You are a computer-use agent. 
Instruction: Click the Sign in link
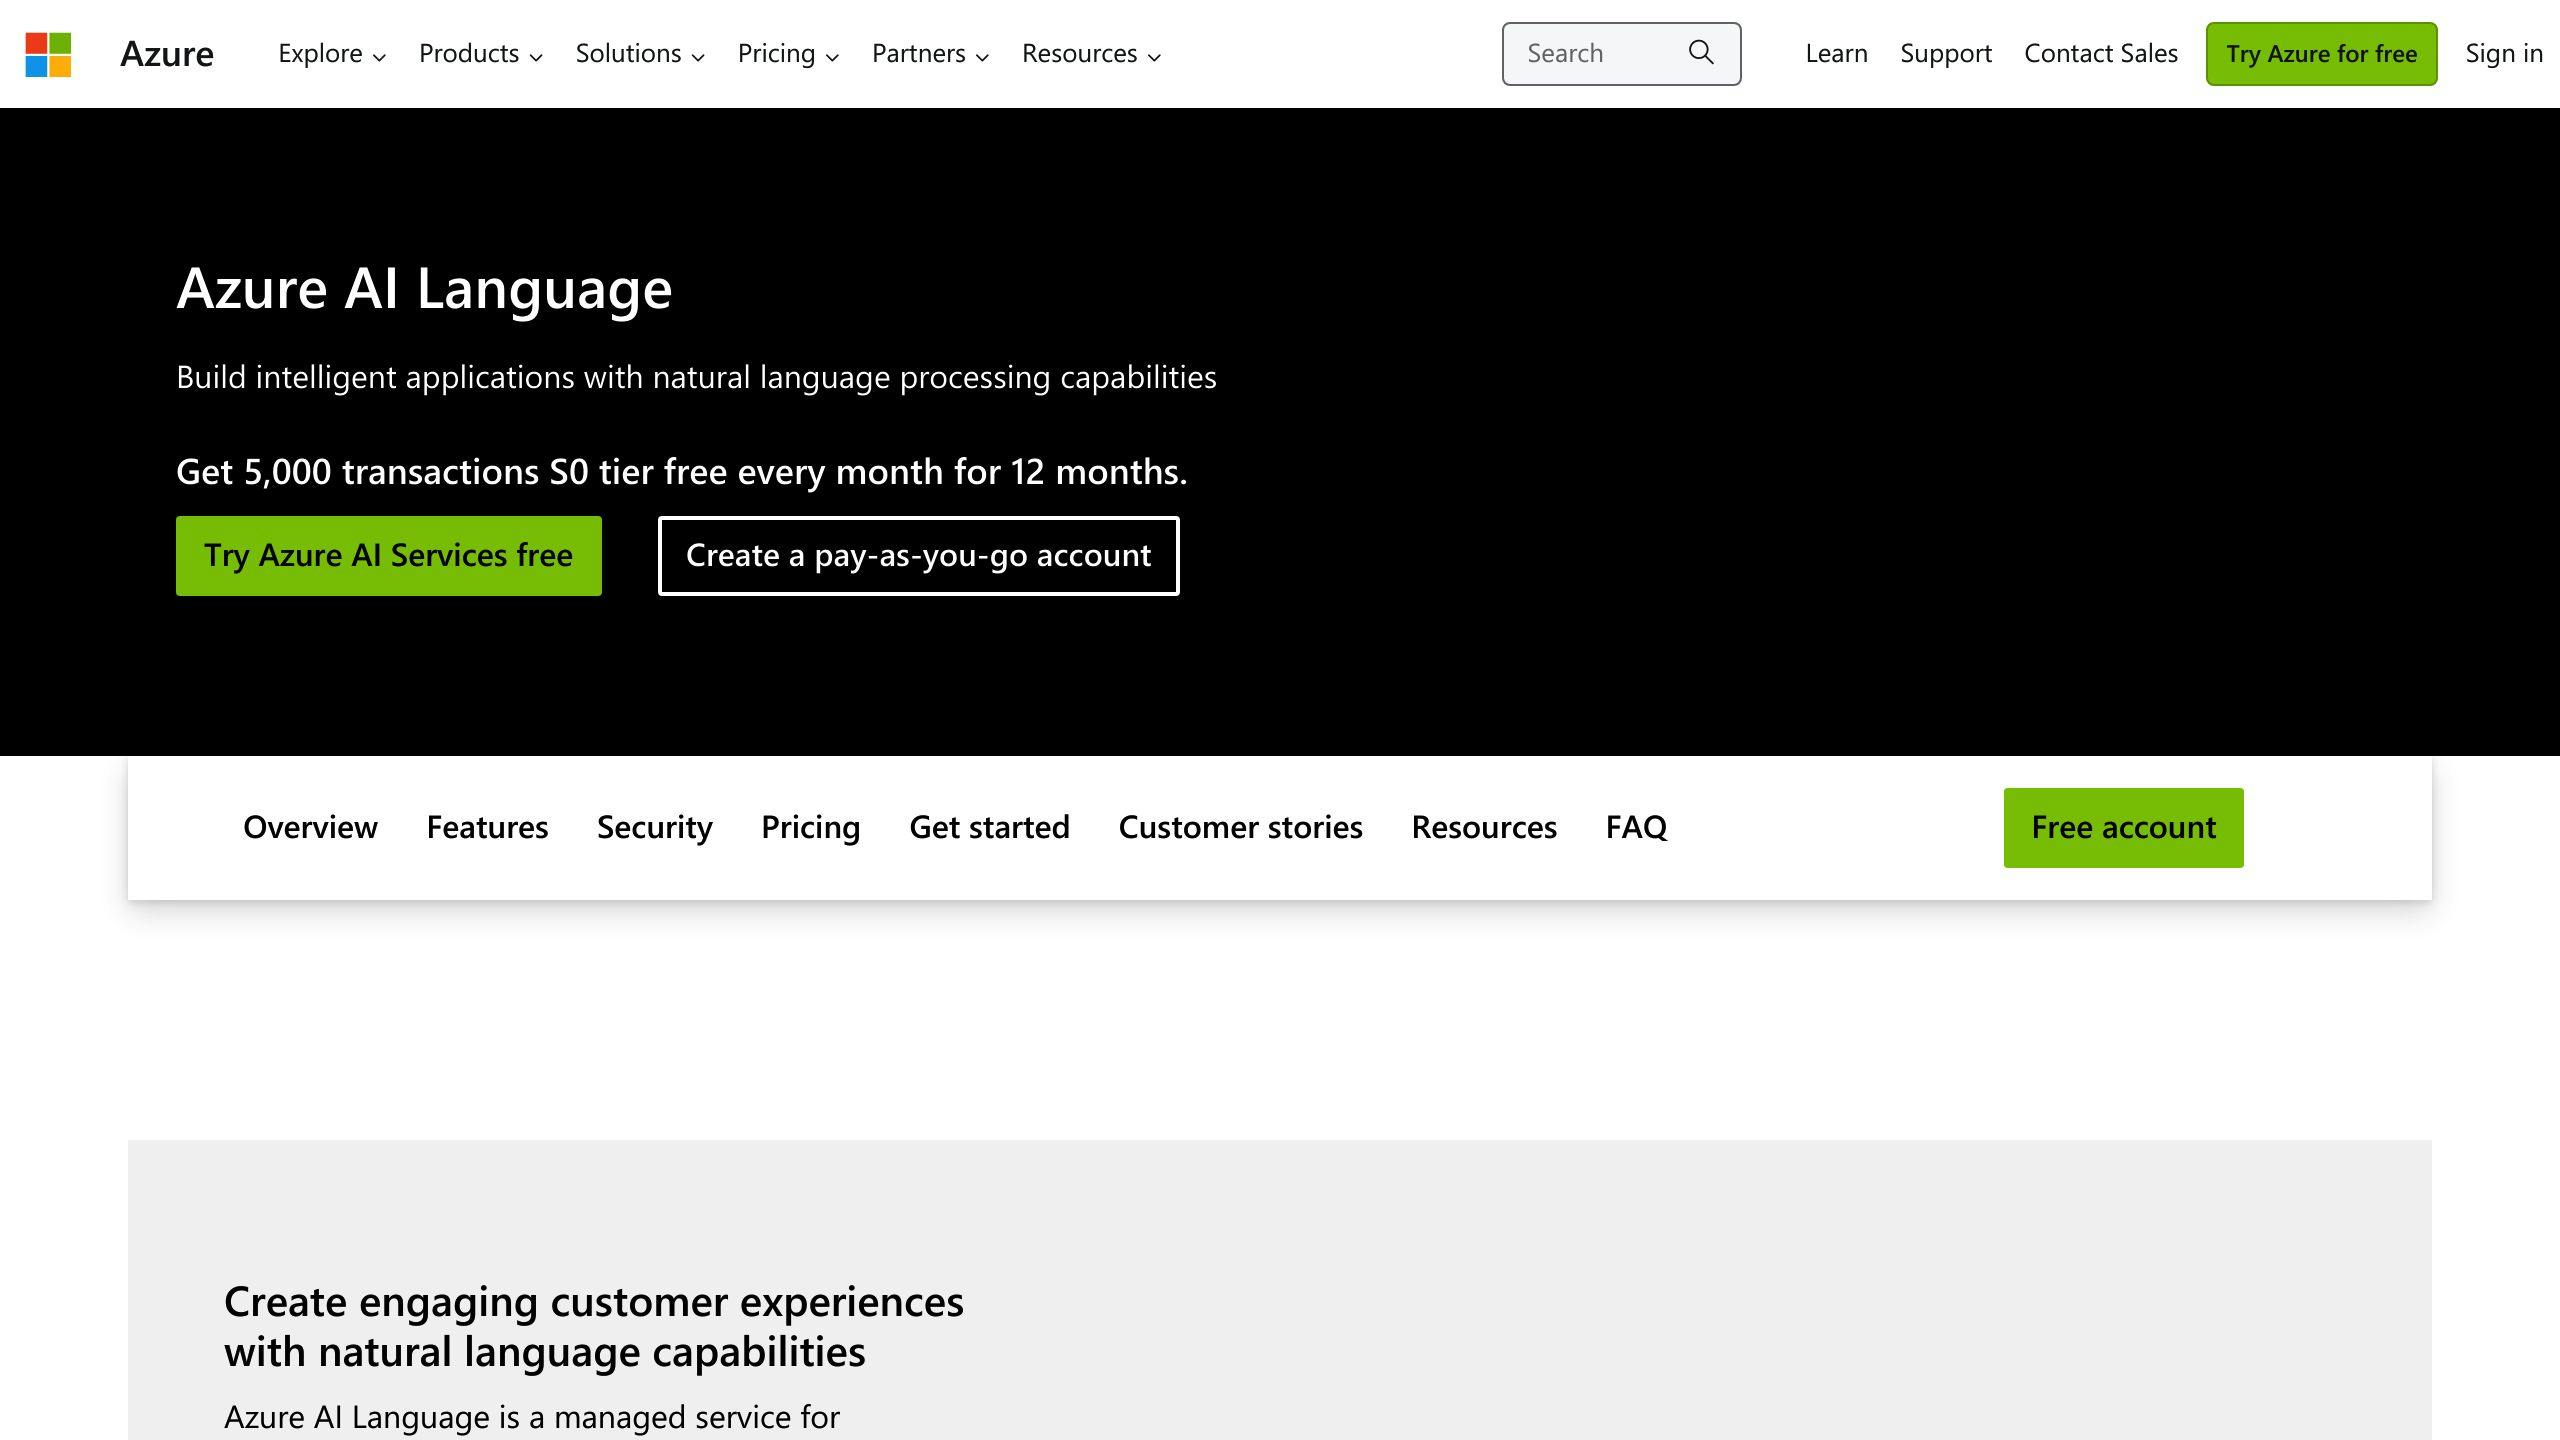point(2503,54)
